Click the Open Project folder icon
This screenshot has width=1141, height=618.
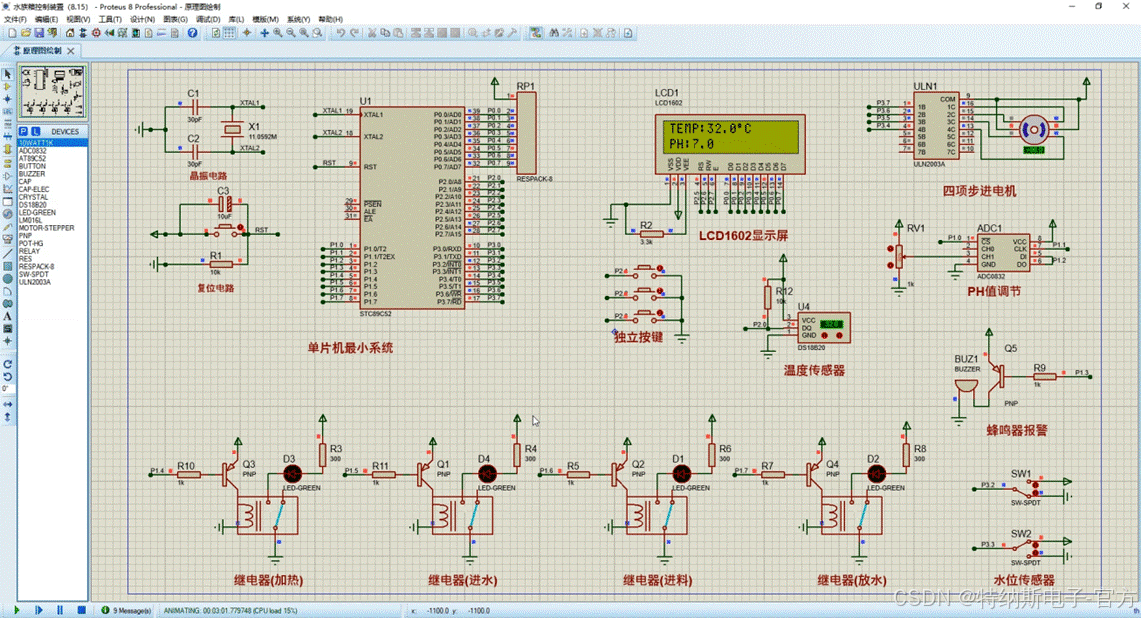(x=25, y=33)
